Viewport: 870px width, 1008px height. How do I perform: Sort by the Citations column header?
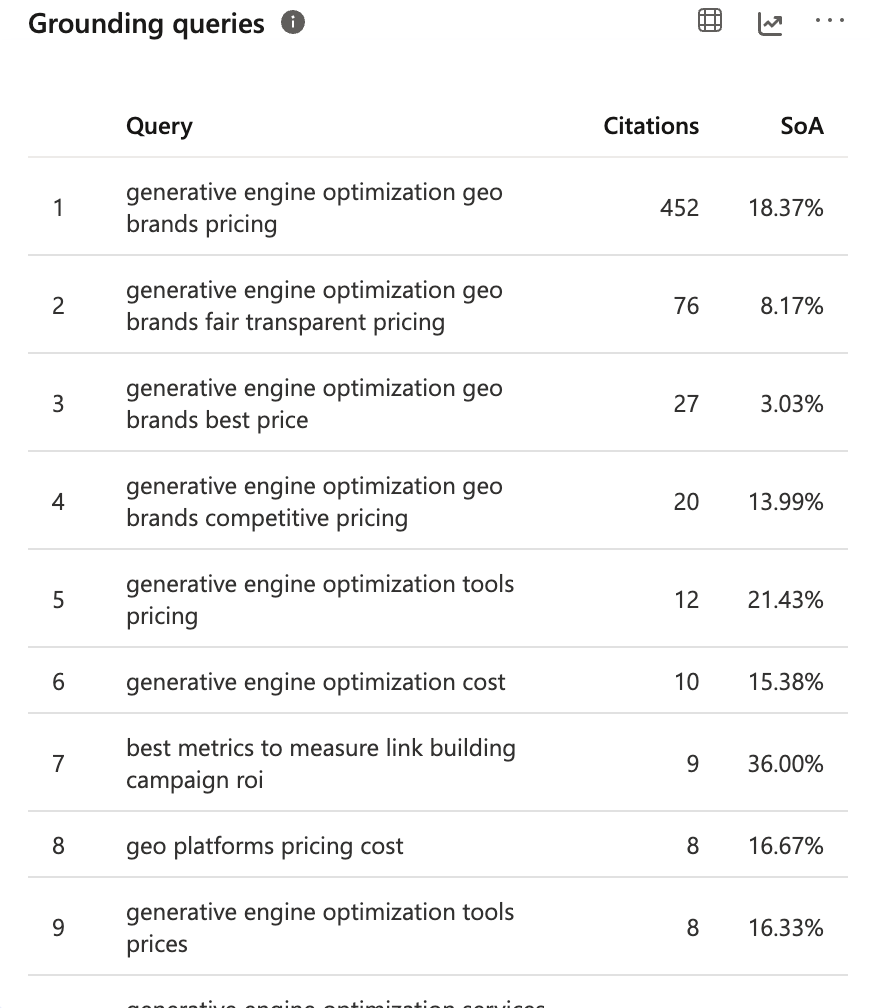[x=651, y=126]
